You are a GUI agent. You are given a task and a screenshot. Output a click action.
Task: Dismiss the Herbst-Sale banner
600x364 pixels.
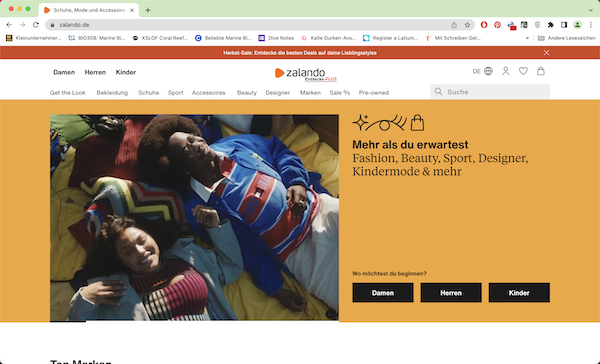546,53
